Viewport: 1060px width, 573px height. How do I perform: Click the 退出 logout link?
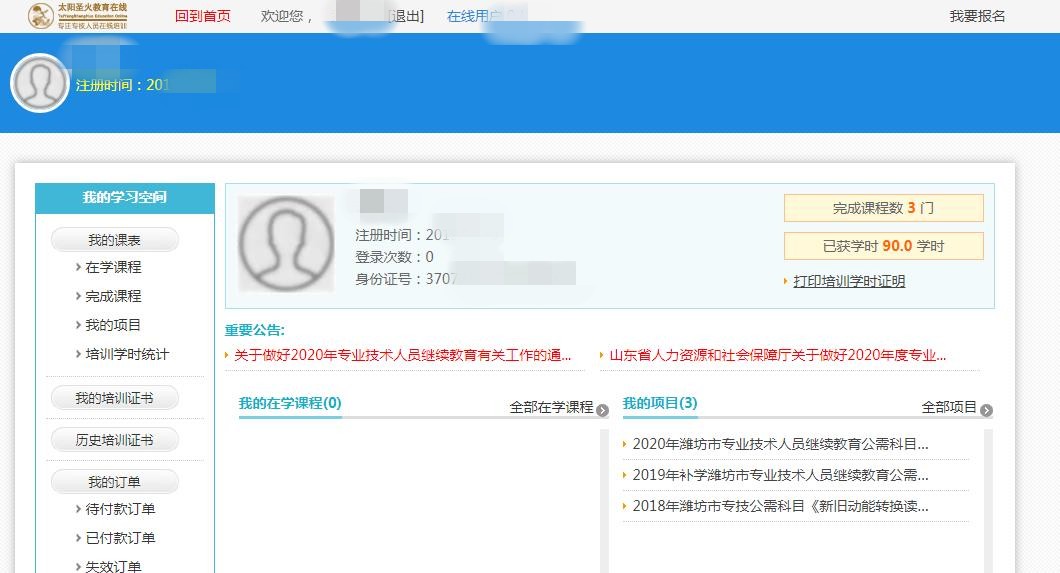(405, 16)
